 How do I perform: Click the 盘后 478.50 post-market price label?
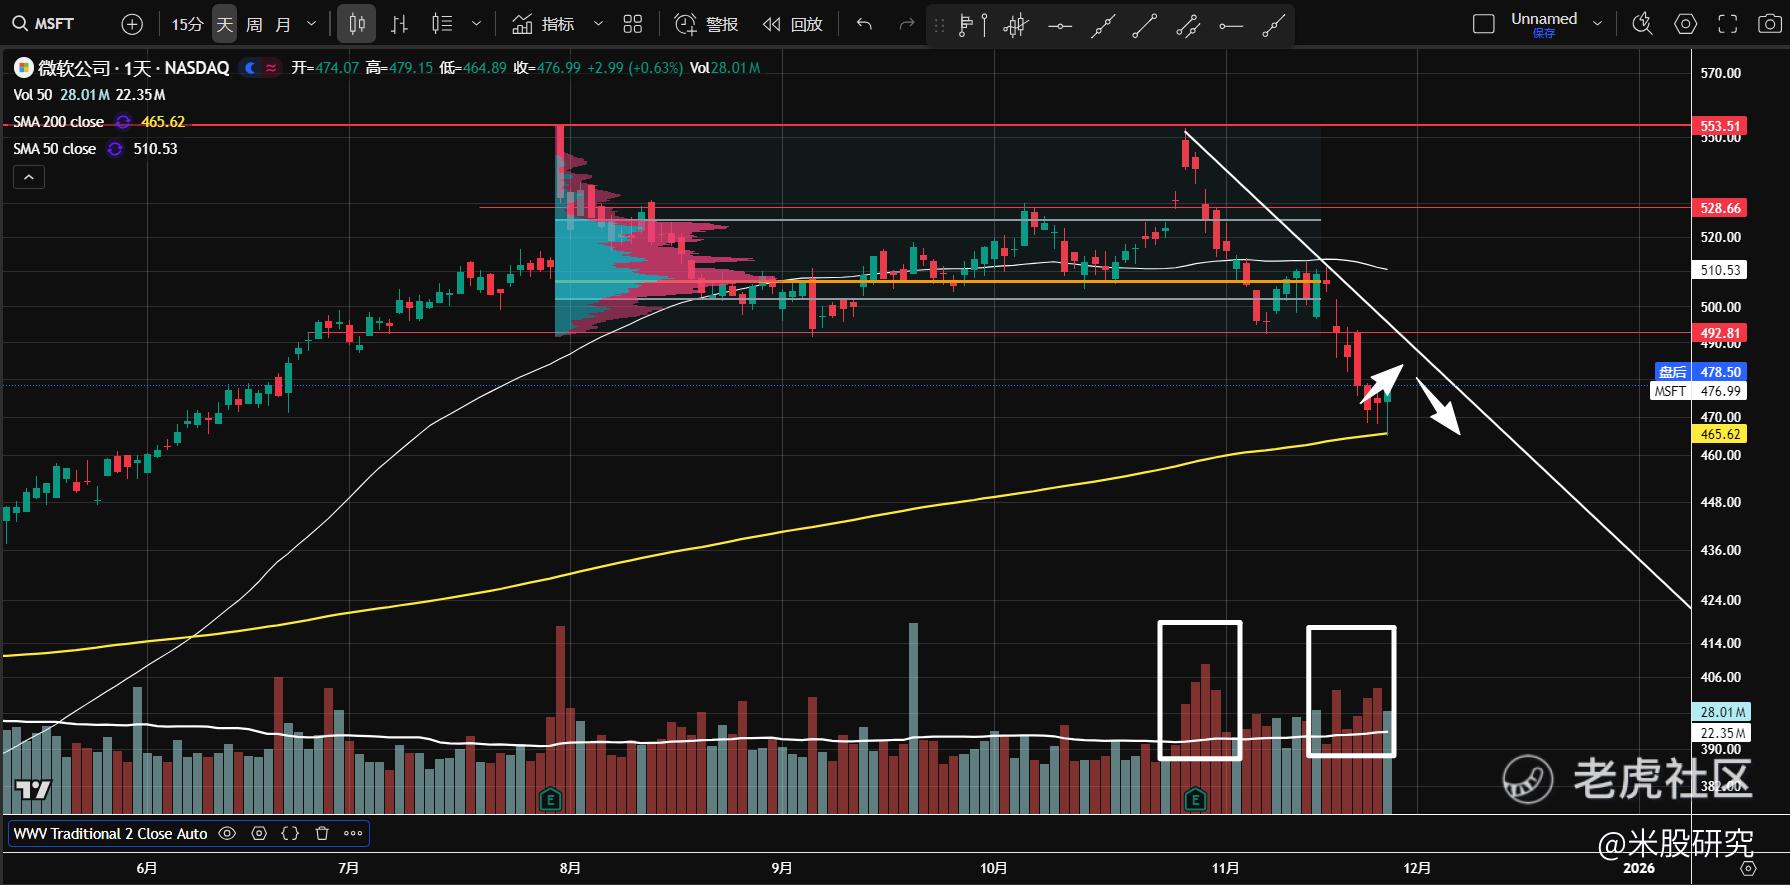[1701, 372]
